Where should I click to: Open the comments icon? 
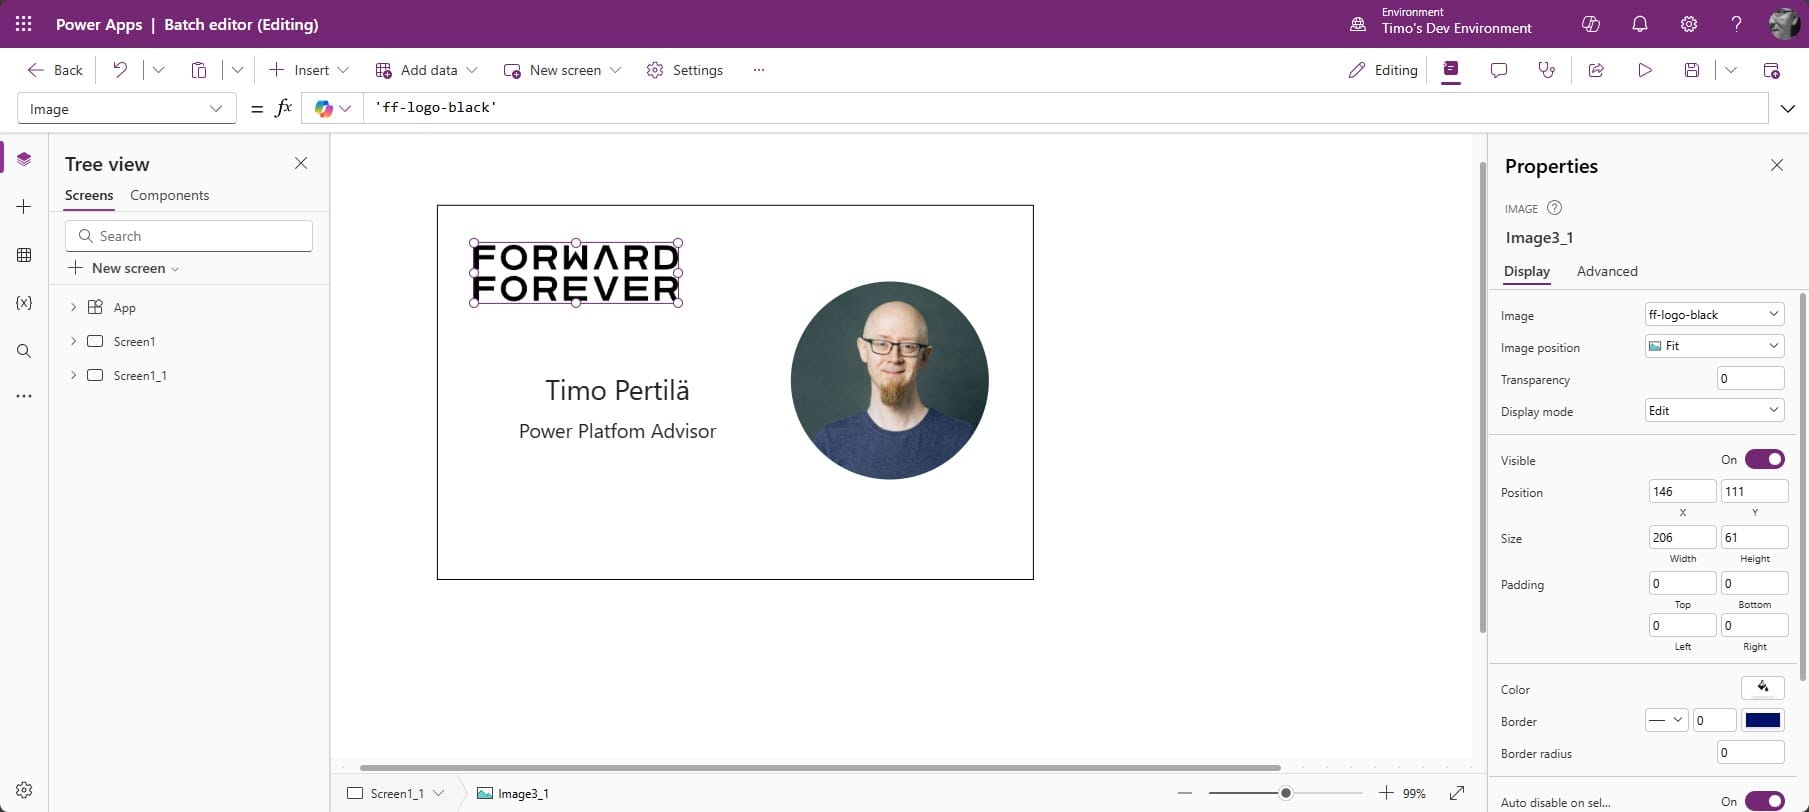1499,70
